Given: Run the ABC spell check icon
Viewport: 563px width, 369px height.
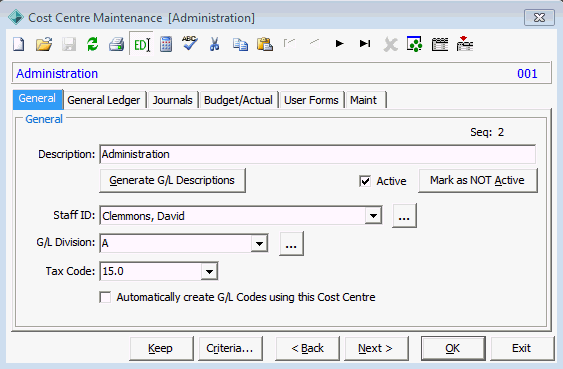Looking at the screenshot, I should point(190,44).
